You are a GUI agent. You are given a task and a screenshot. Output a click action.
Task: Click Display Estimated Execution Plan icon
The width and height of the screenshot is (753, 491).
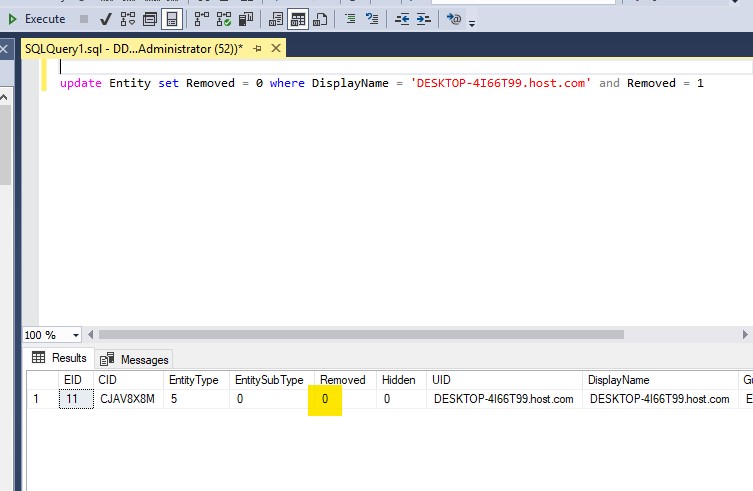pos(128,19)
